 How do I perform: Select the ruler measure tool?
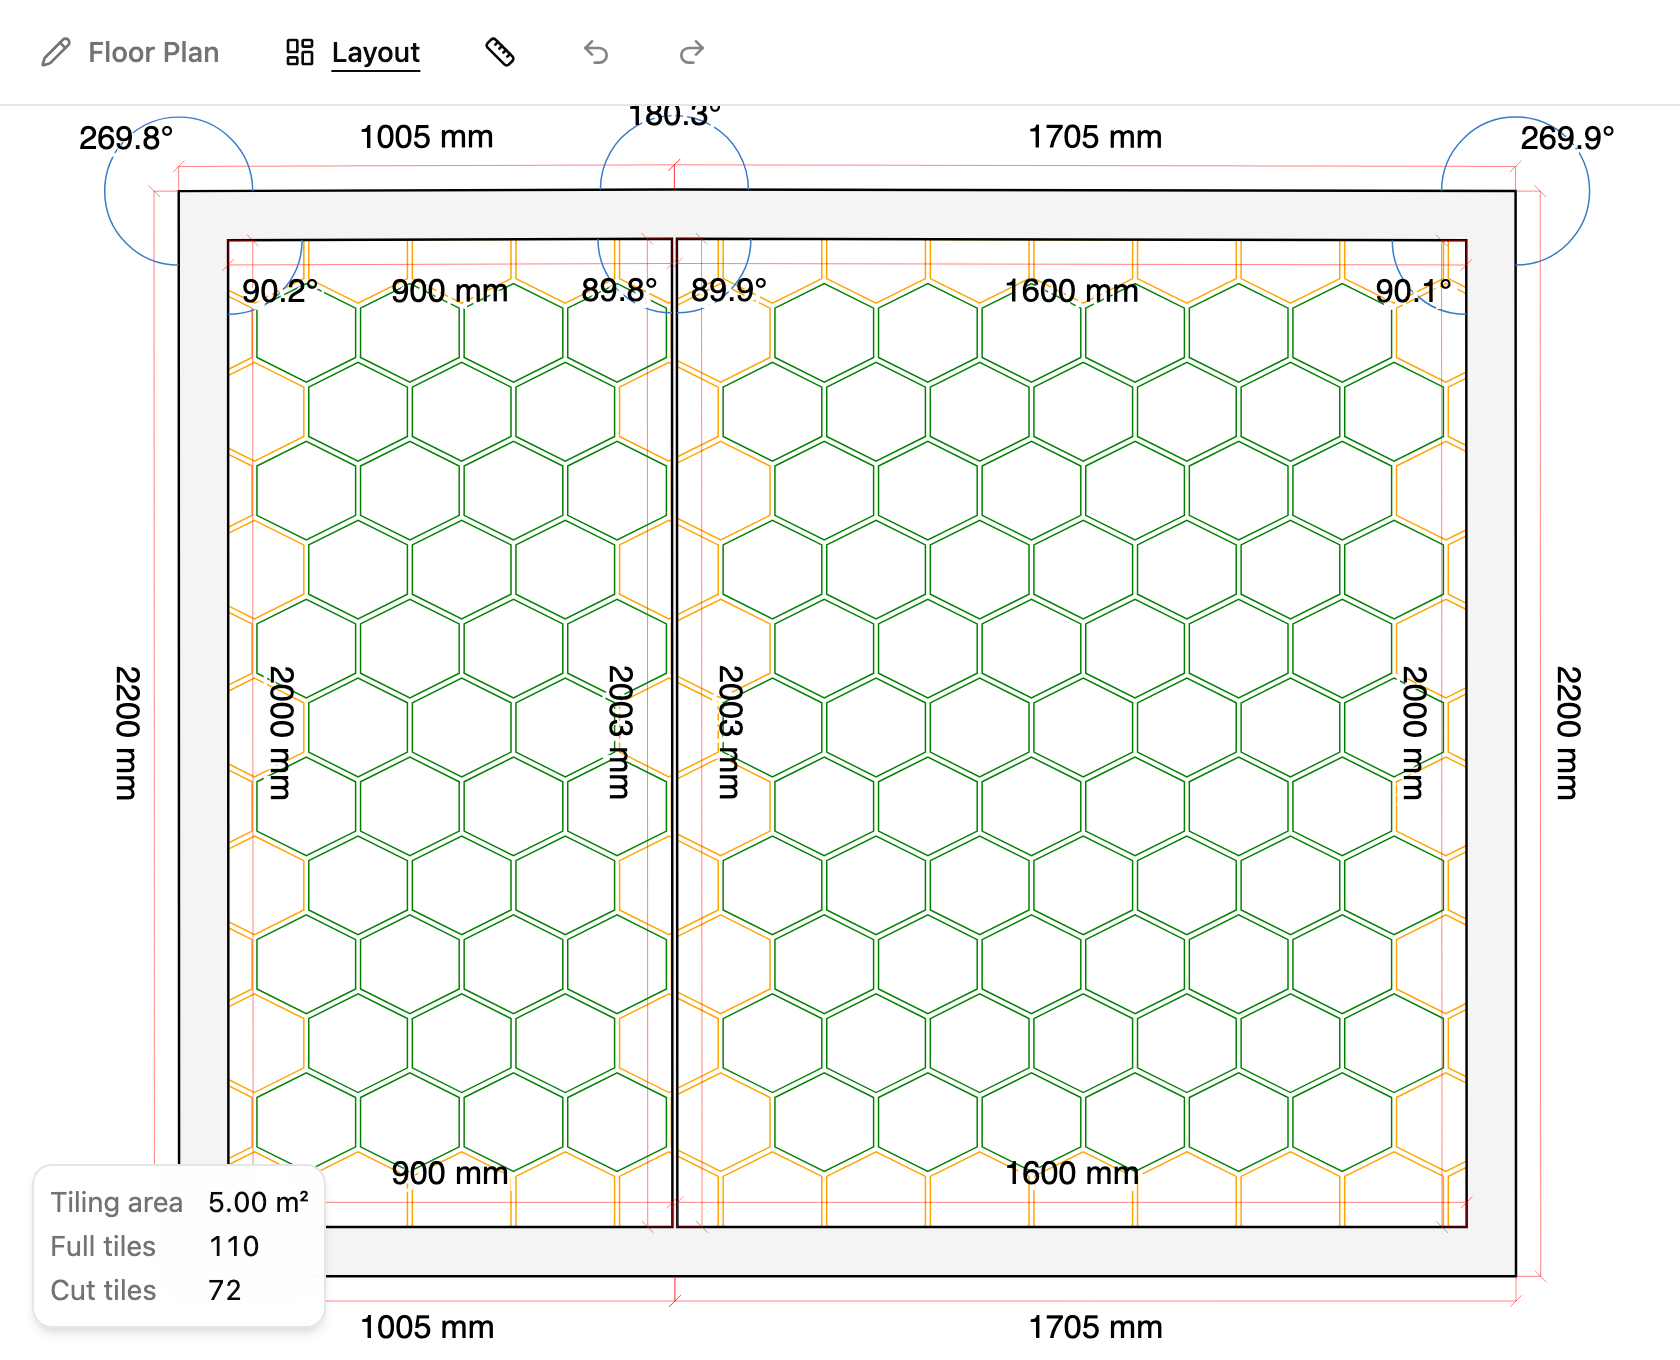(x=500, y=52)
